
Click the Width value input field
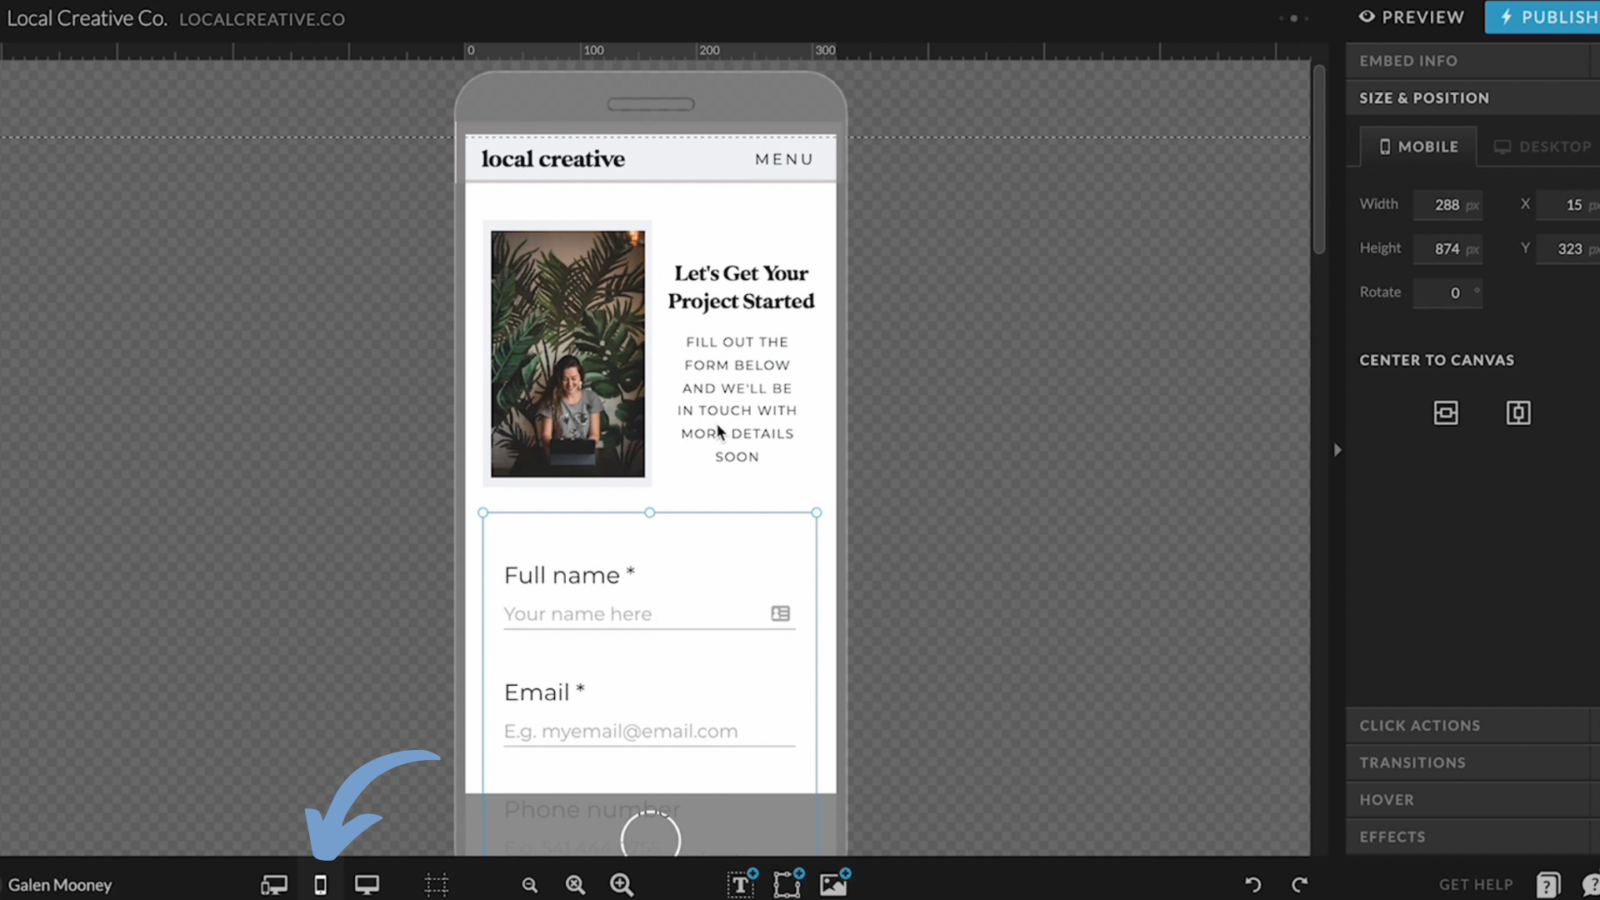pyautogui.click(x=1446, y=204)
